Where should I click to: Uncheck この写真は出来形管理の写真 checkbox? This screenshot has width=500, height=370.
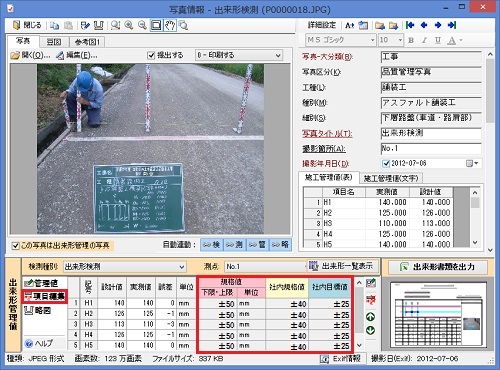pos(15,246)
